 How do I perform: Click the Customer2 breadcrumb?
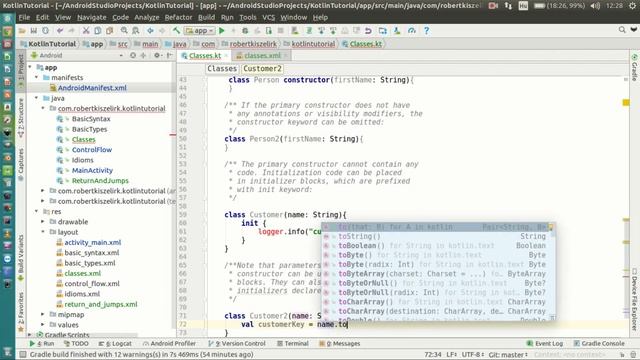coord(262,69)
